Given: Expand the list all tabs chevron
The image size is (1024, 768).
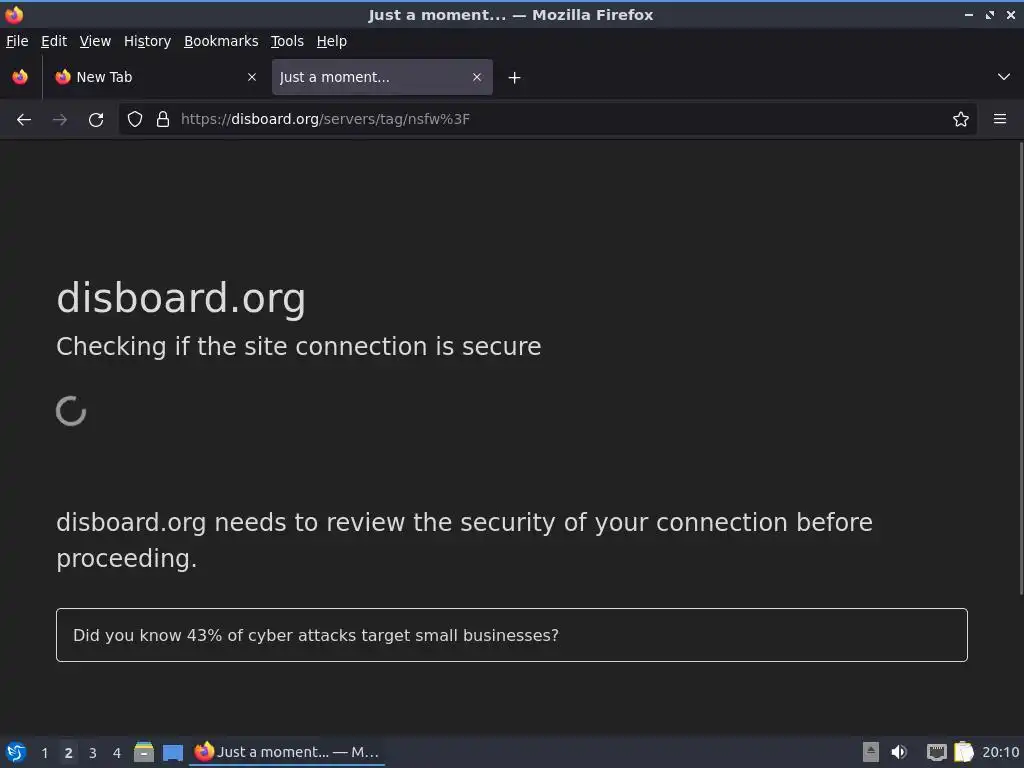Looking at the screenshot, I should 1003,77.
